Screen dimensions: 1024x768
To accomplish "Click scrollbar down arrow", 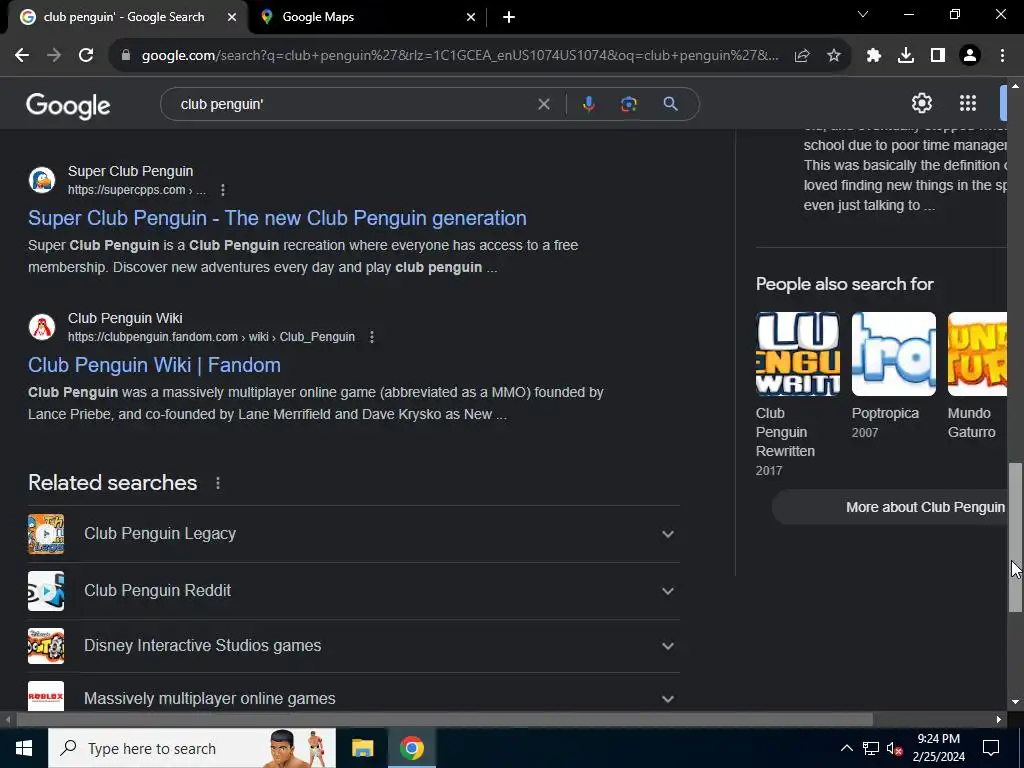I will pos(1016,703).
